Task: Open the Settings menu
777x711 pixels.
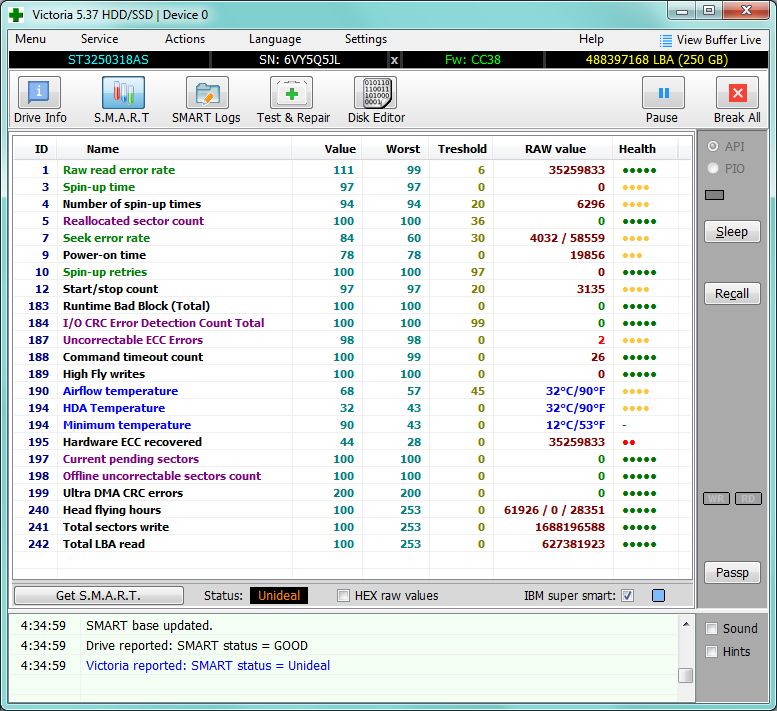Action: (x=366, y=39)
